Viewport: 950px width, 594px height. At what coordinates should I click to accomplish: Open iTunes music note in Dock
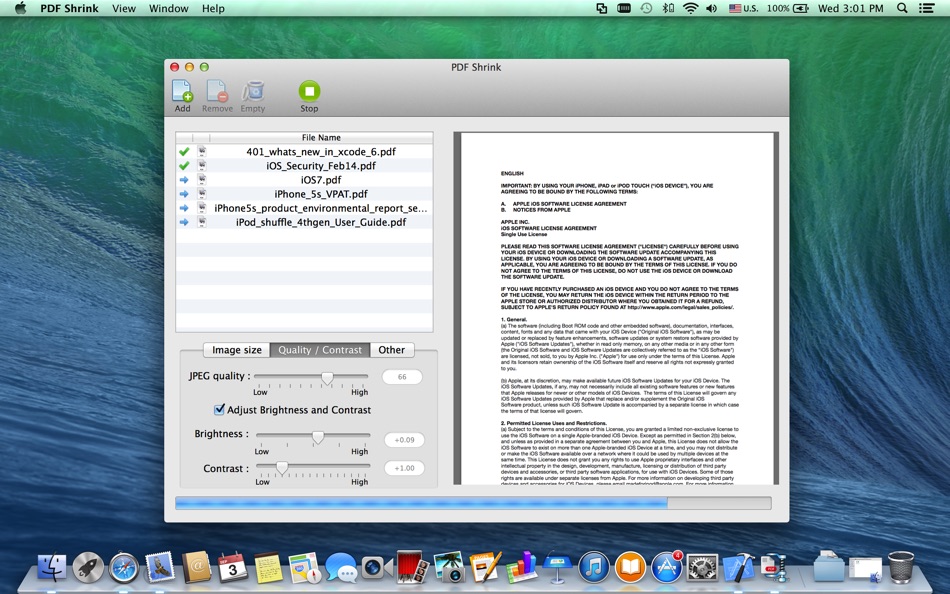(594, 567)
